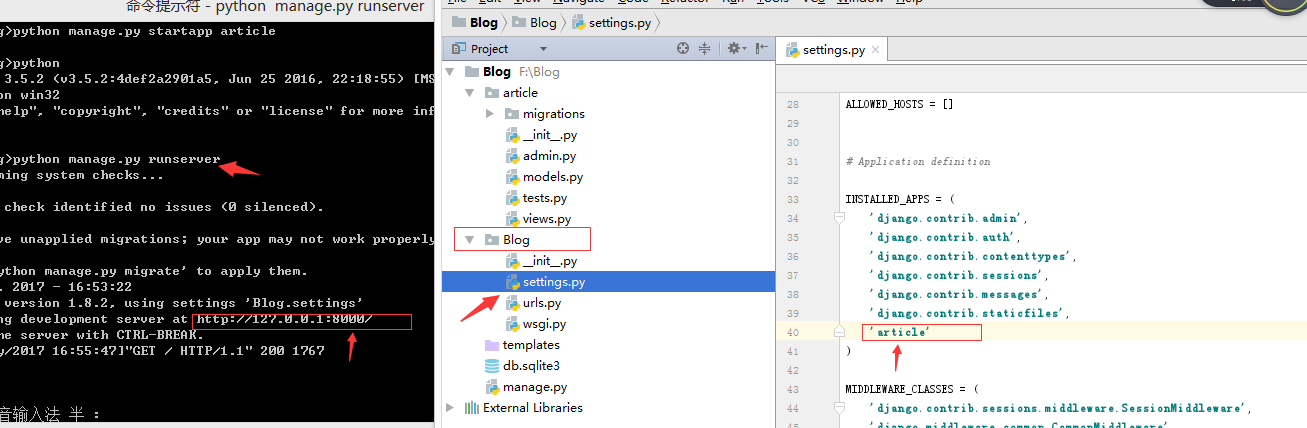The width and height of the screenshot is (1307, 428).
Task: Click the folder icon of the migrations package
Action: [512, 114]
